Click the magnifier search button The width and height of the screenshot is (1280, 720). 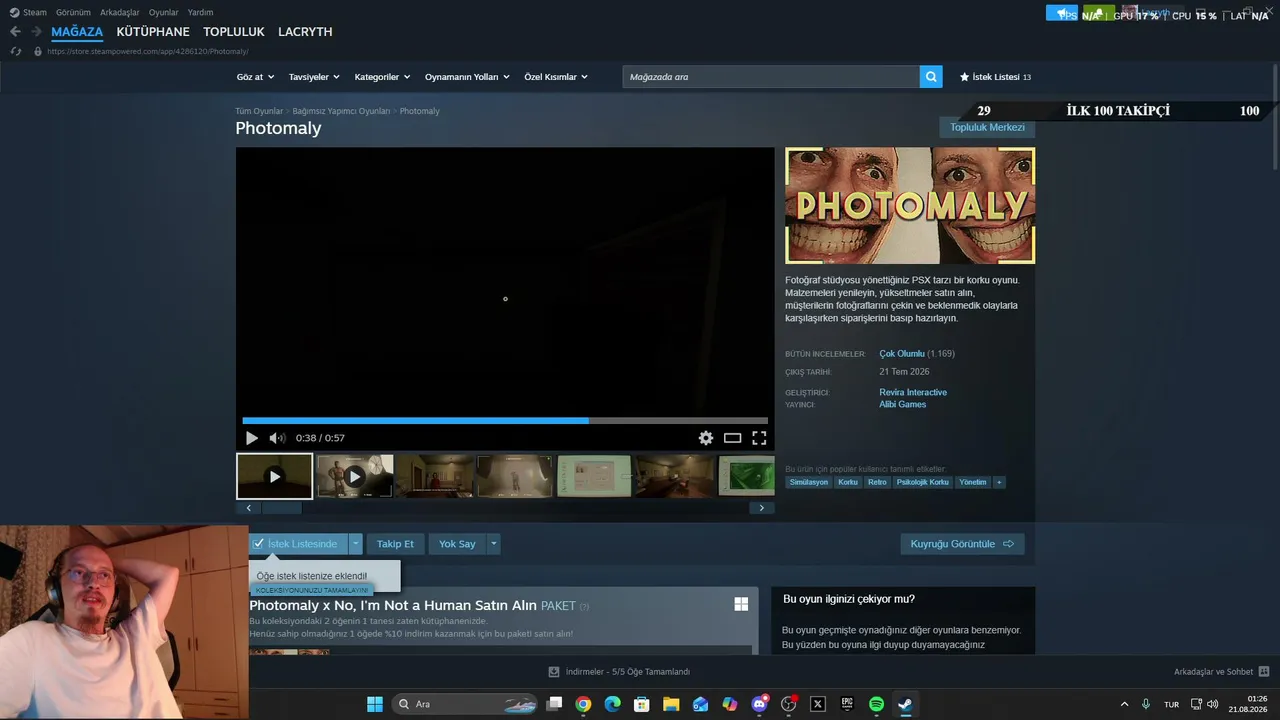(x=931, y=77)
